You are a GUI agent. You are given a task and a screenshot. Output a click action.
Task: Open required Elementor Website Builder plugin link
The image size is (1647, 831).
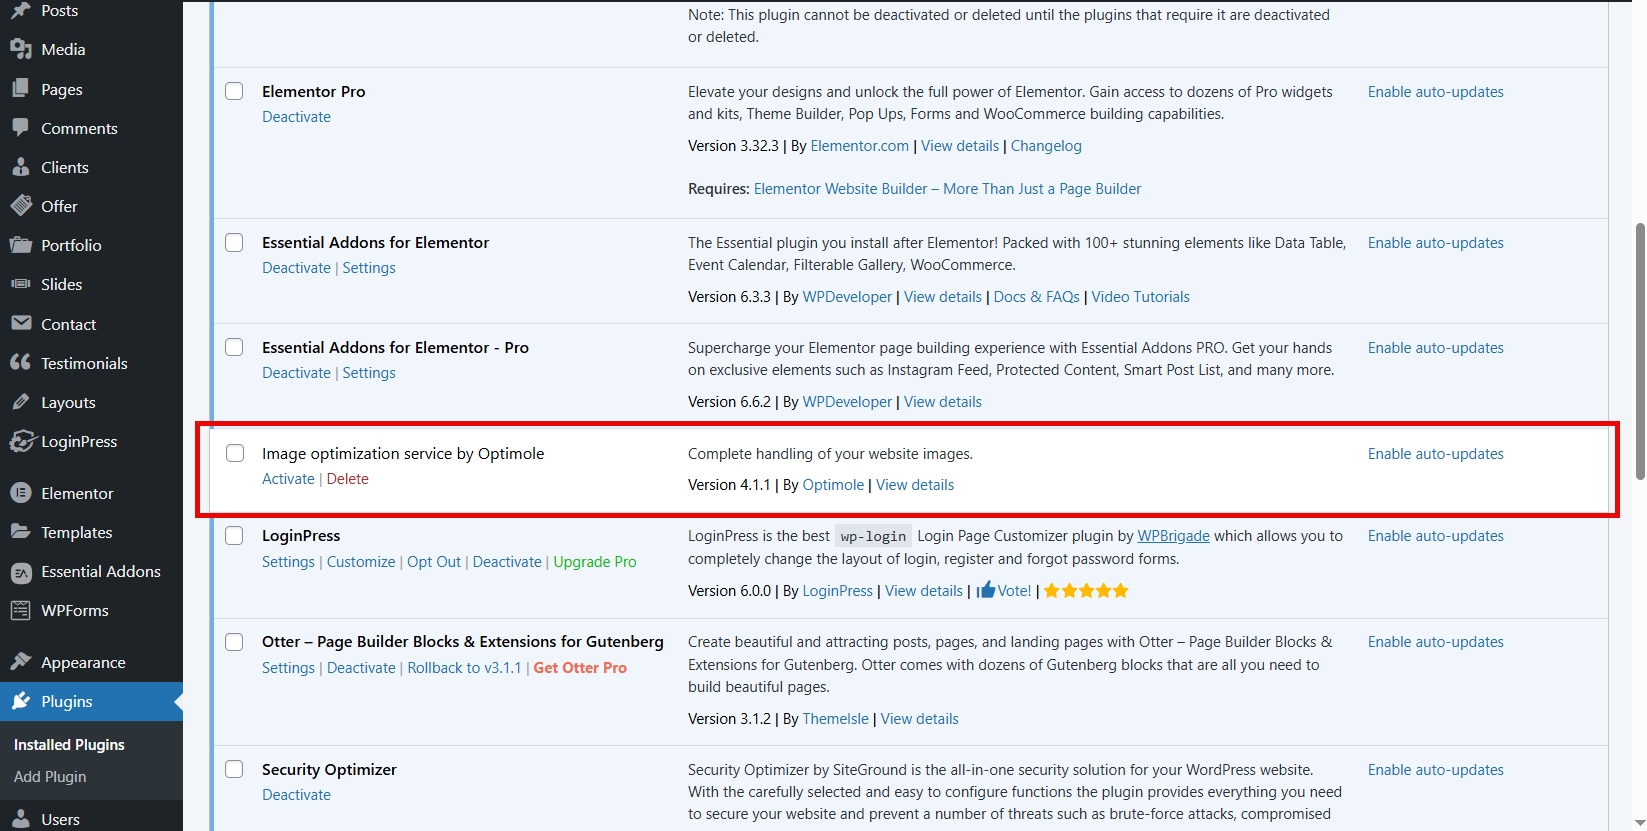[x=947, y=189]
